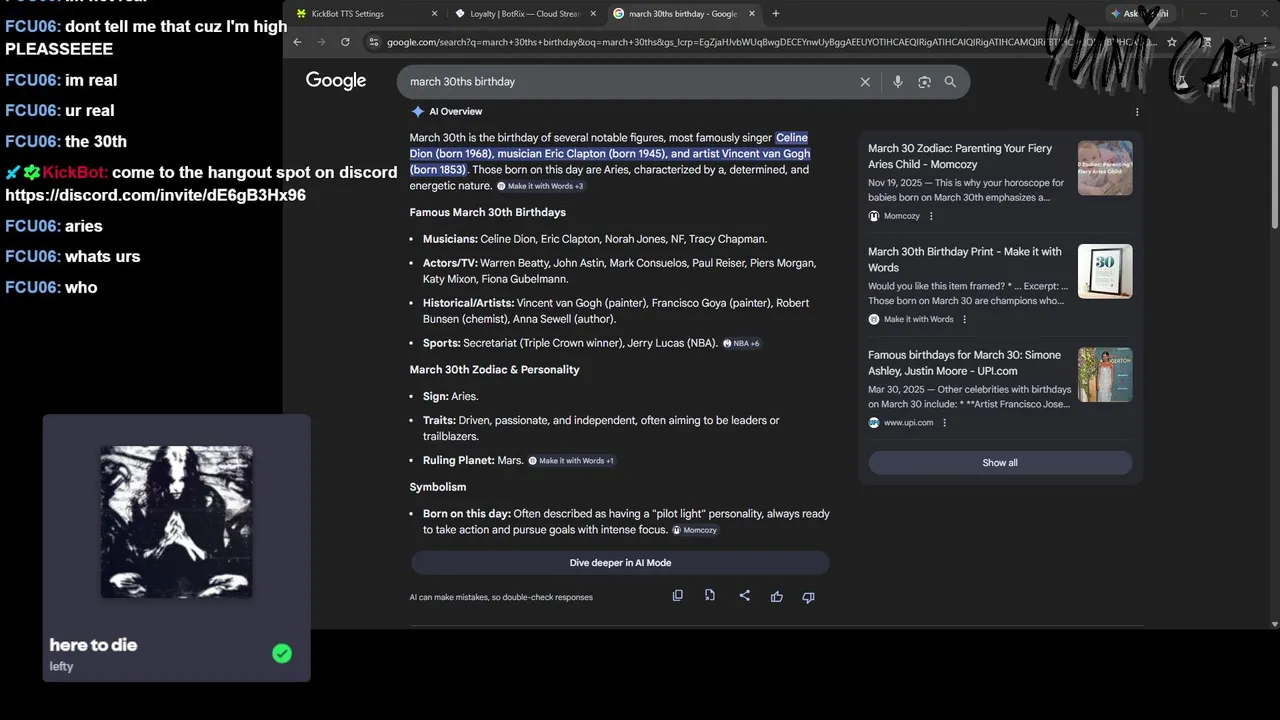Open the "Make it with Words +3" source chip
This screenshot has height=720, width=1280.
540,186
